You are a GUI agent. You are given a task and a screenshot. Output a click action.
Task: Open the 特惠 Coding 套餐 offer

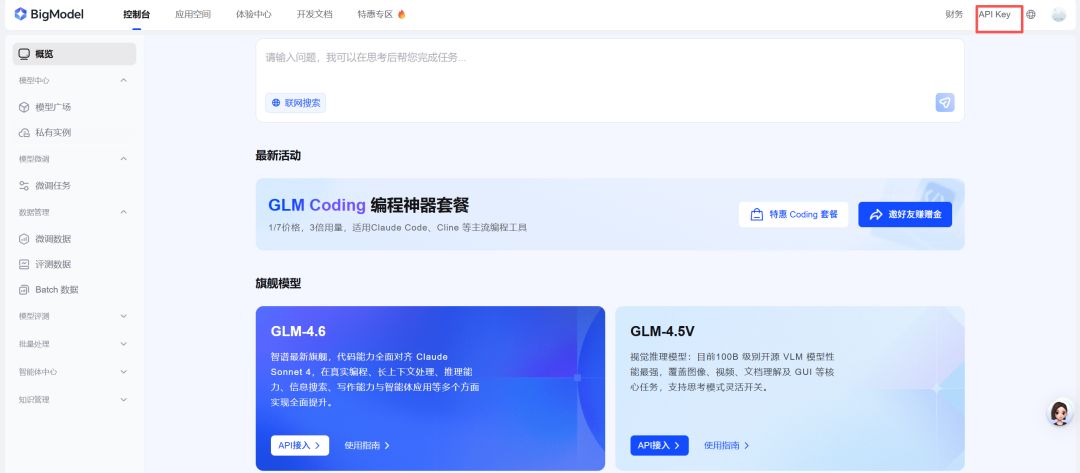coord(793,214)
